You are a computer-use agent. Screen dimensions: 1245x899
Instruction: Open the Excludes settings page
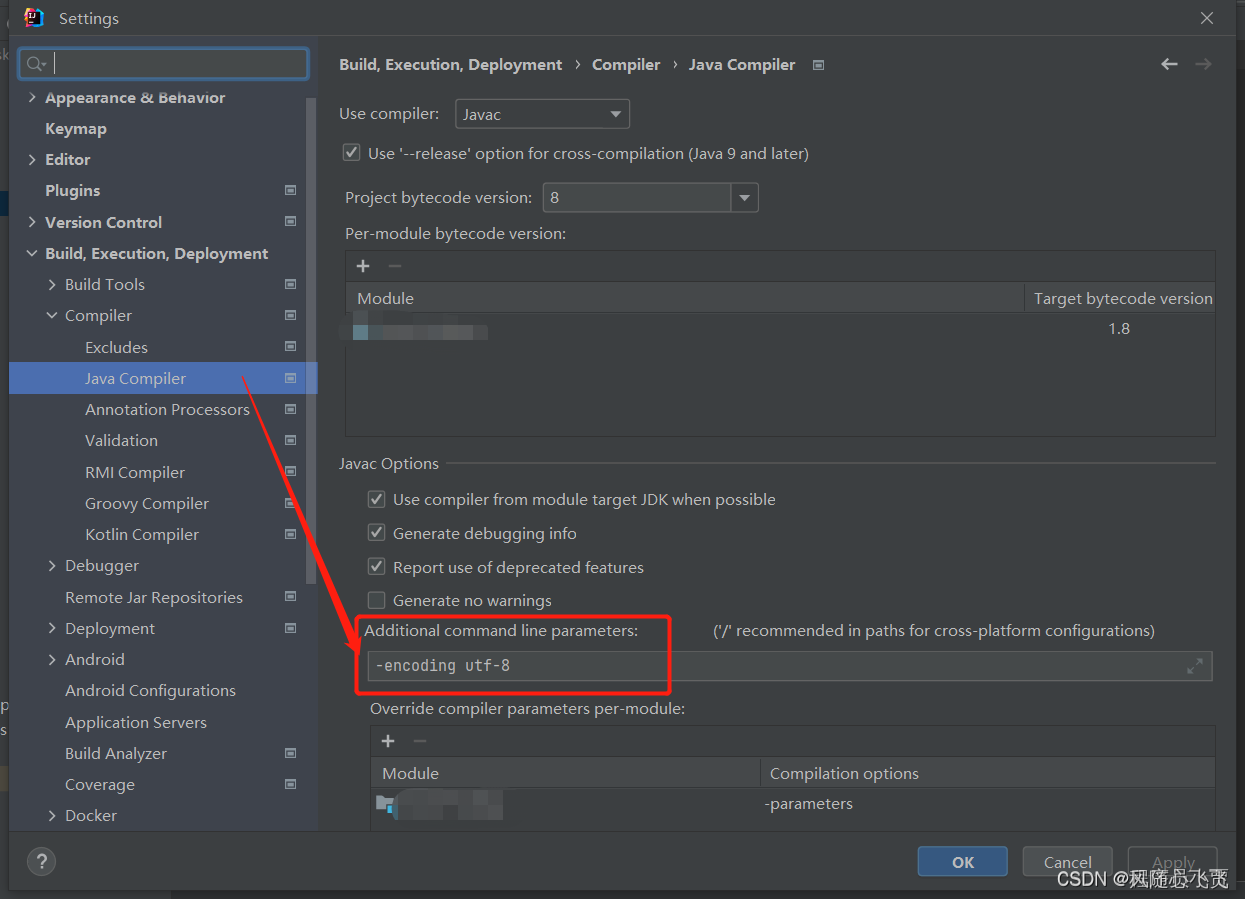(x=116, y=347)
